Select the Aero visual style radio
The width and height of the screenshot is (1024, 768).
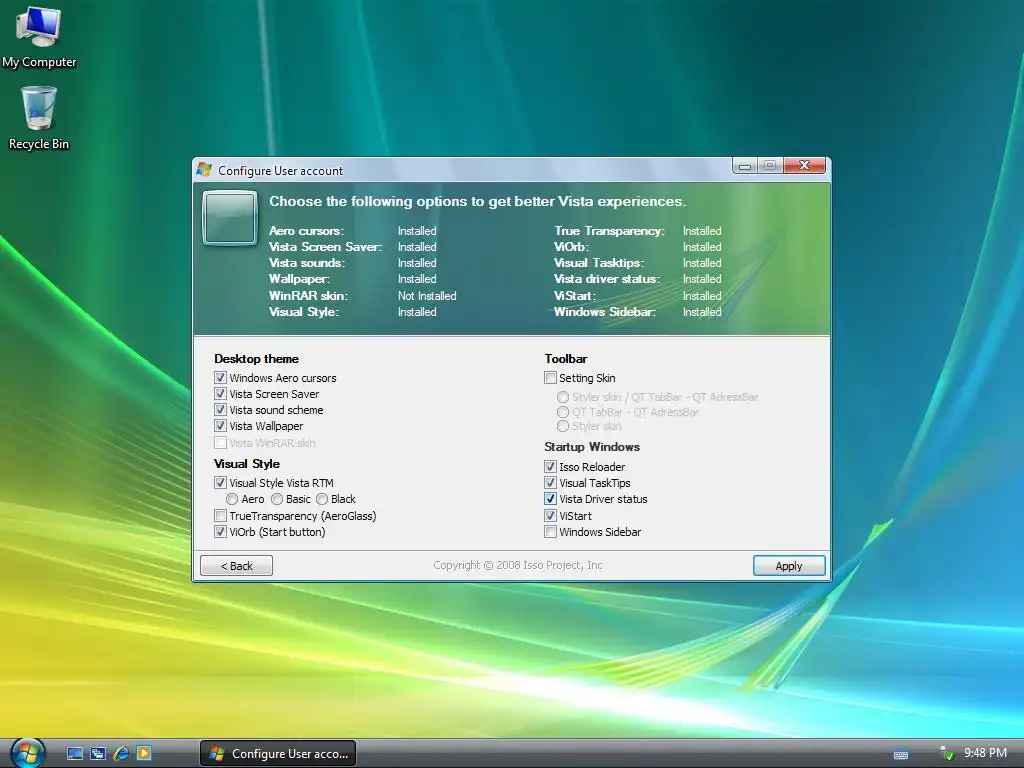point(232,499)
